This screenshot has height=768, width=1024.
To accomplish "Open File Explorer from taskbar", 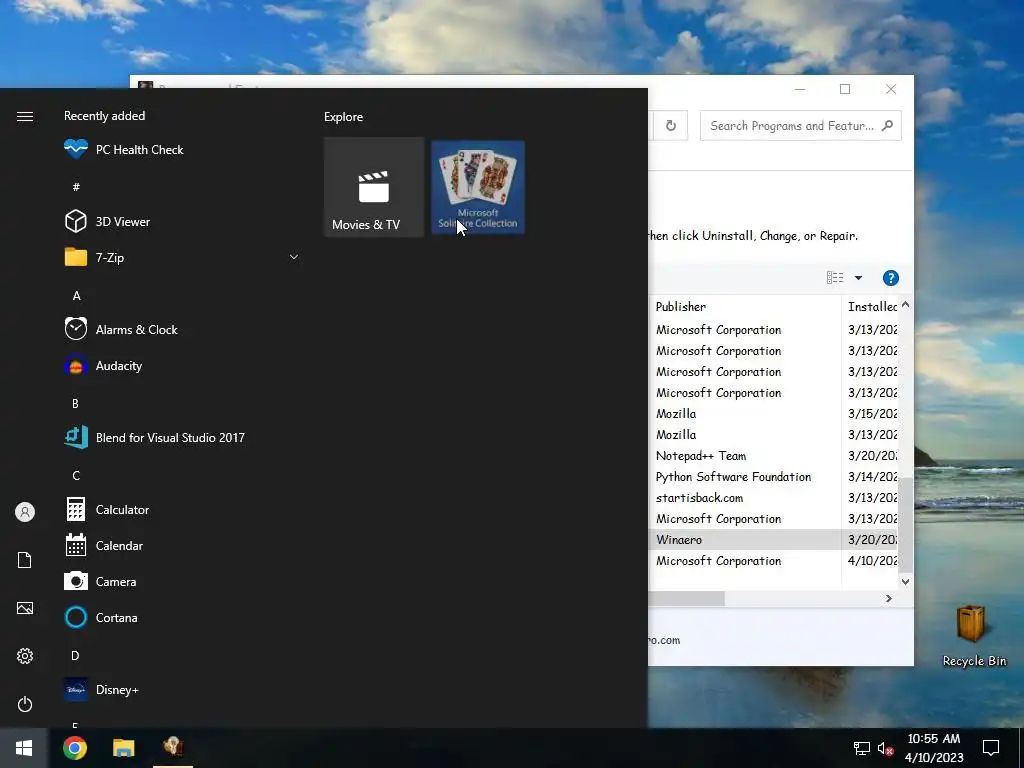I will click(x=123, y=748).
